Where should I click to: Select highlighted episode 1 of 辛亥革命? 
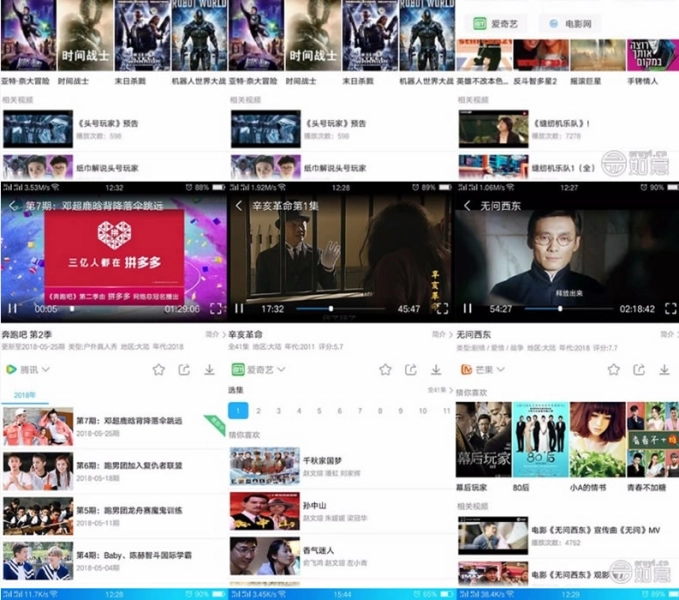[238, 411]
